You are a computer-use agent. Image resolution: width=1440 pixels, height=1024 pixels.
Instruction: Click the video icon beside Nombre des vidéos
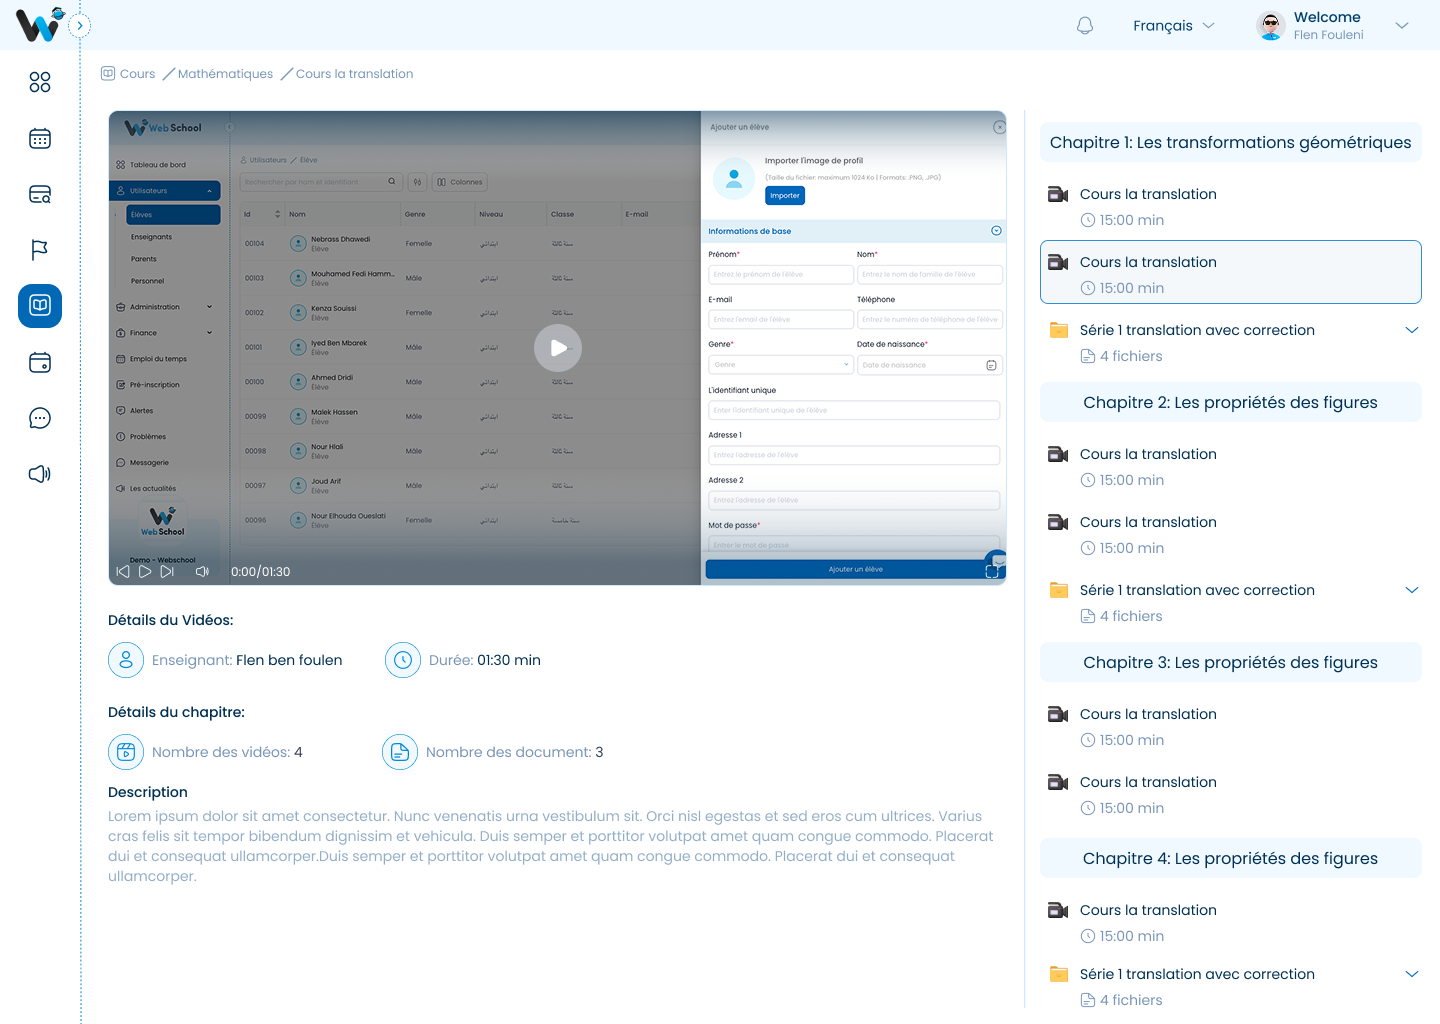(x=126, y=752)
